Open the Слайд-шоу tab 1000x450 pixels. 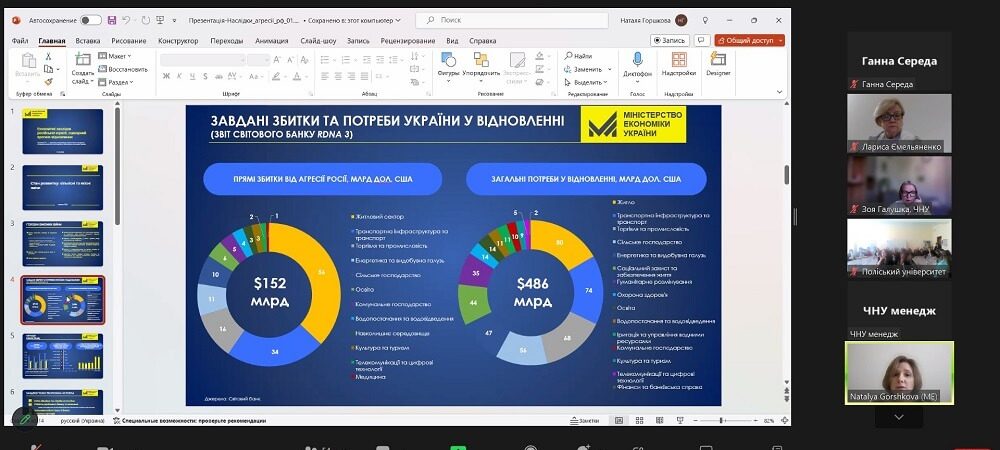click(x=318, y=41)
